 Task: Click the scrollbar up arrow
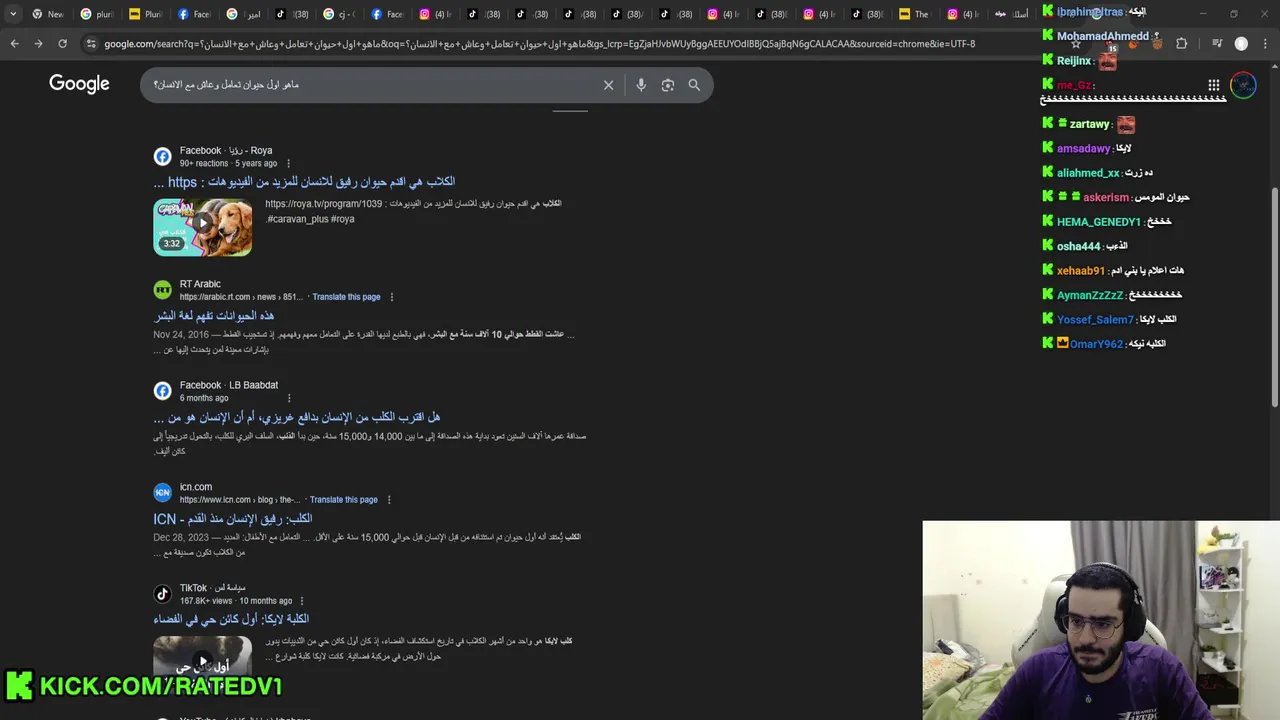pyautogui.click(x=1273, y=67)
